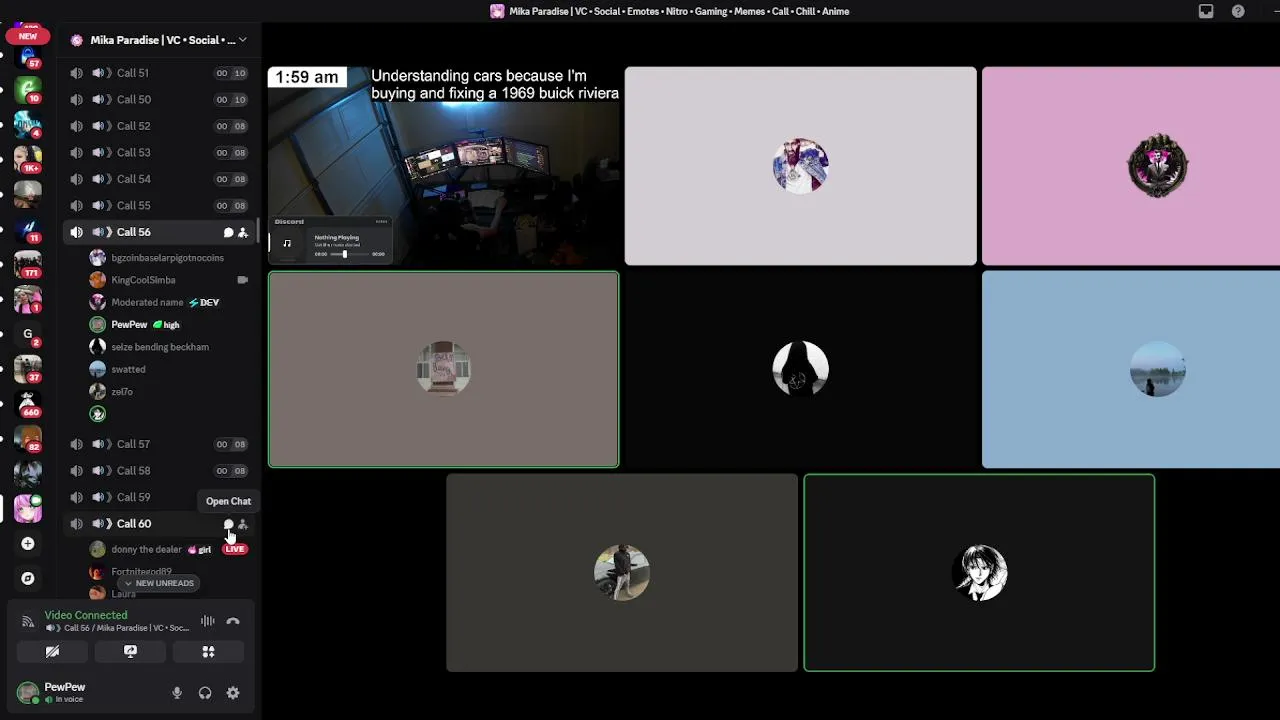
Task: Select user swatted in Call 56
Action: pyautogui.click(x=170, y=369)
